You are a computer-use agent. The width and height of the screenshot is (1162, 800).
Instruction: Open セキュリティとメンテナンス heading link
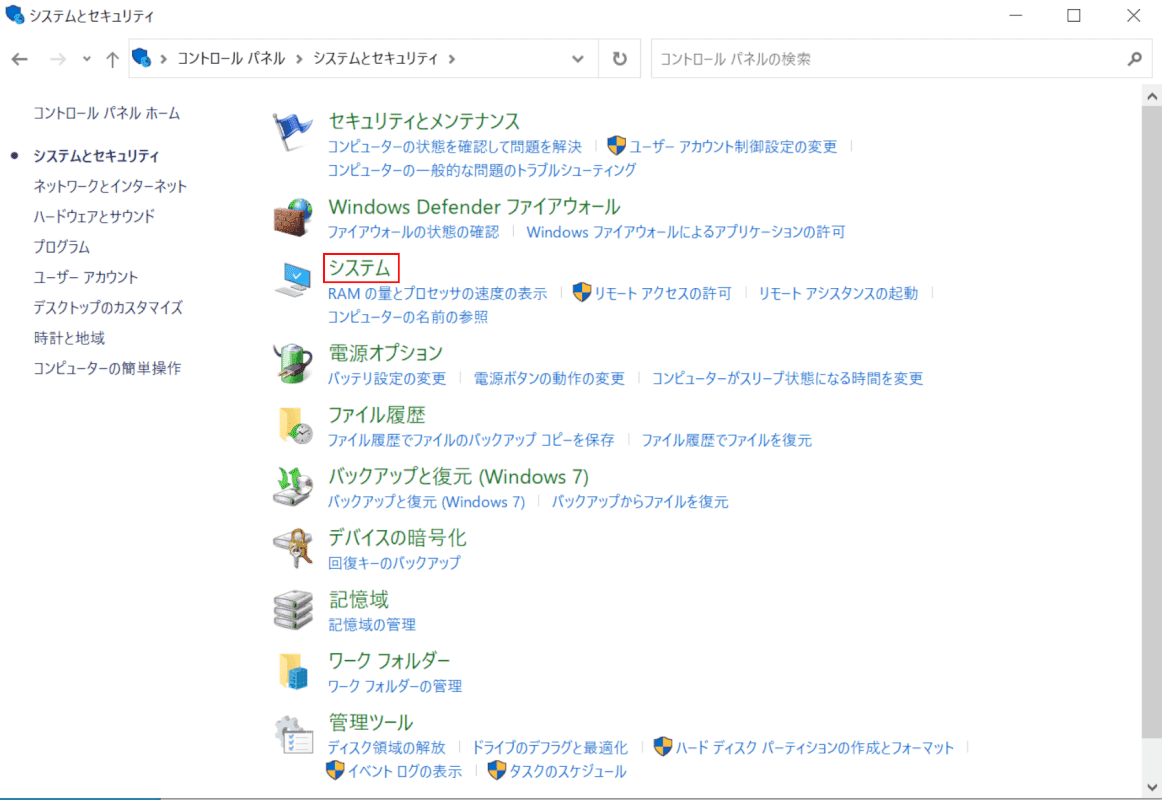point(424,121)
